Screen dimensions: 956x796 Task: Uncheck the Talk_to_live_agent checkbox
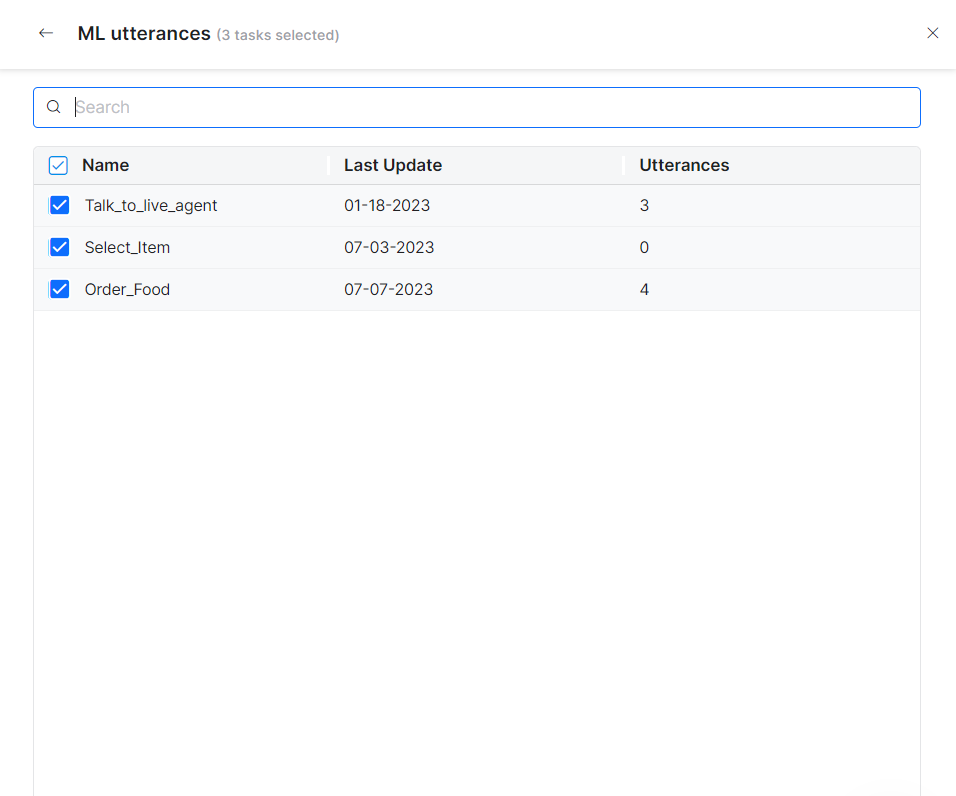click(60, 205)
